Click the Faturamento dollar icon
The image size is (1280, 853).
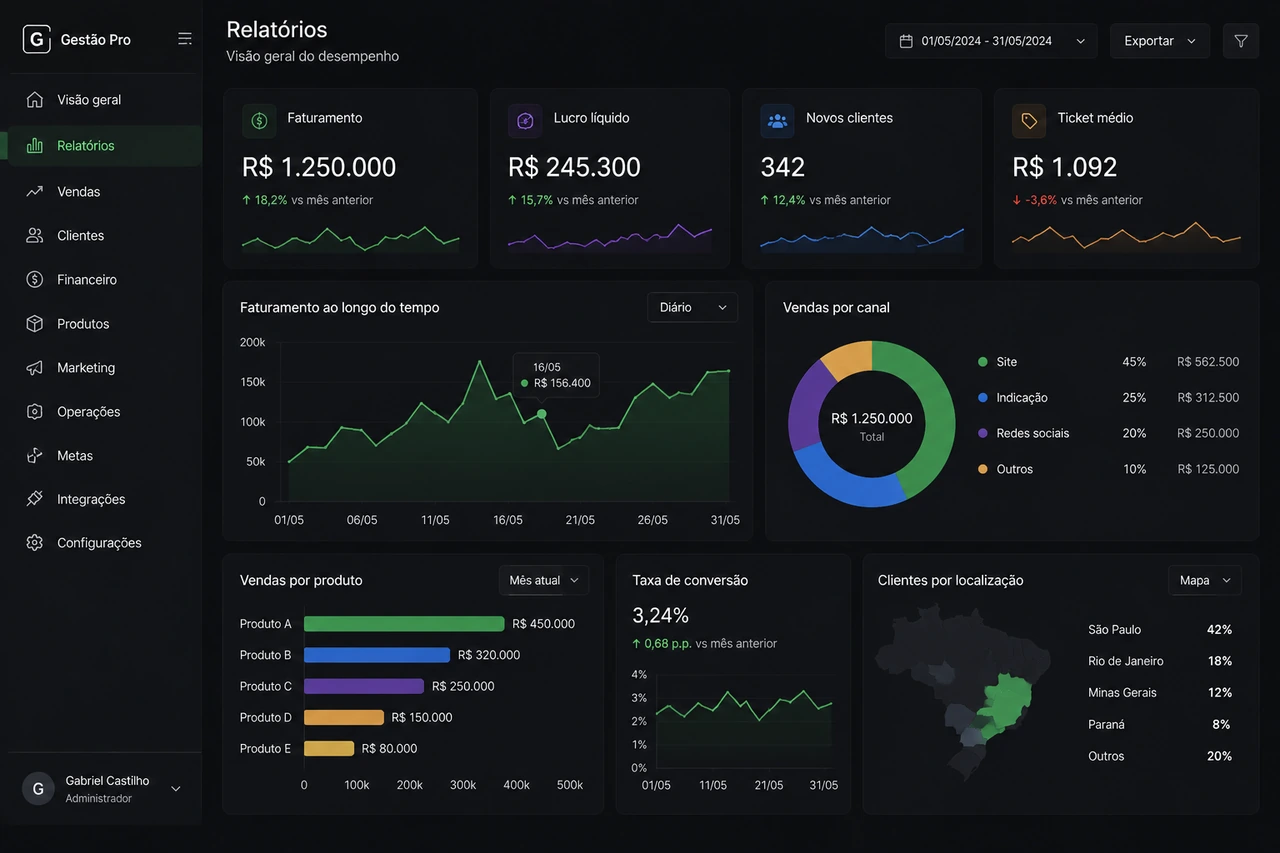coord(259,121)
